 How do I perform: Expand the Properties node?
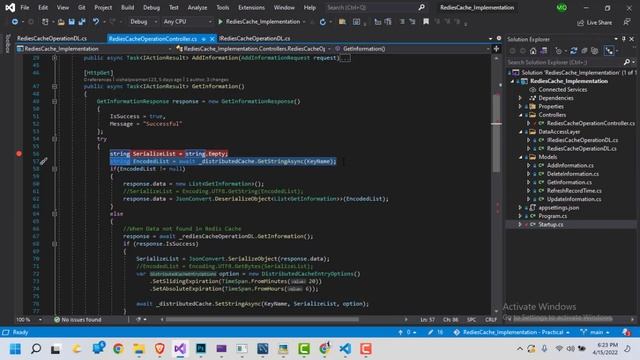pyautogui.click(x=520, y=107)
